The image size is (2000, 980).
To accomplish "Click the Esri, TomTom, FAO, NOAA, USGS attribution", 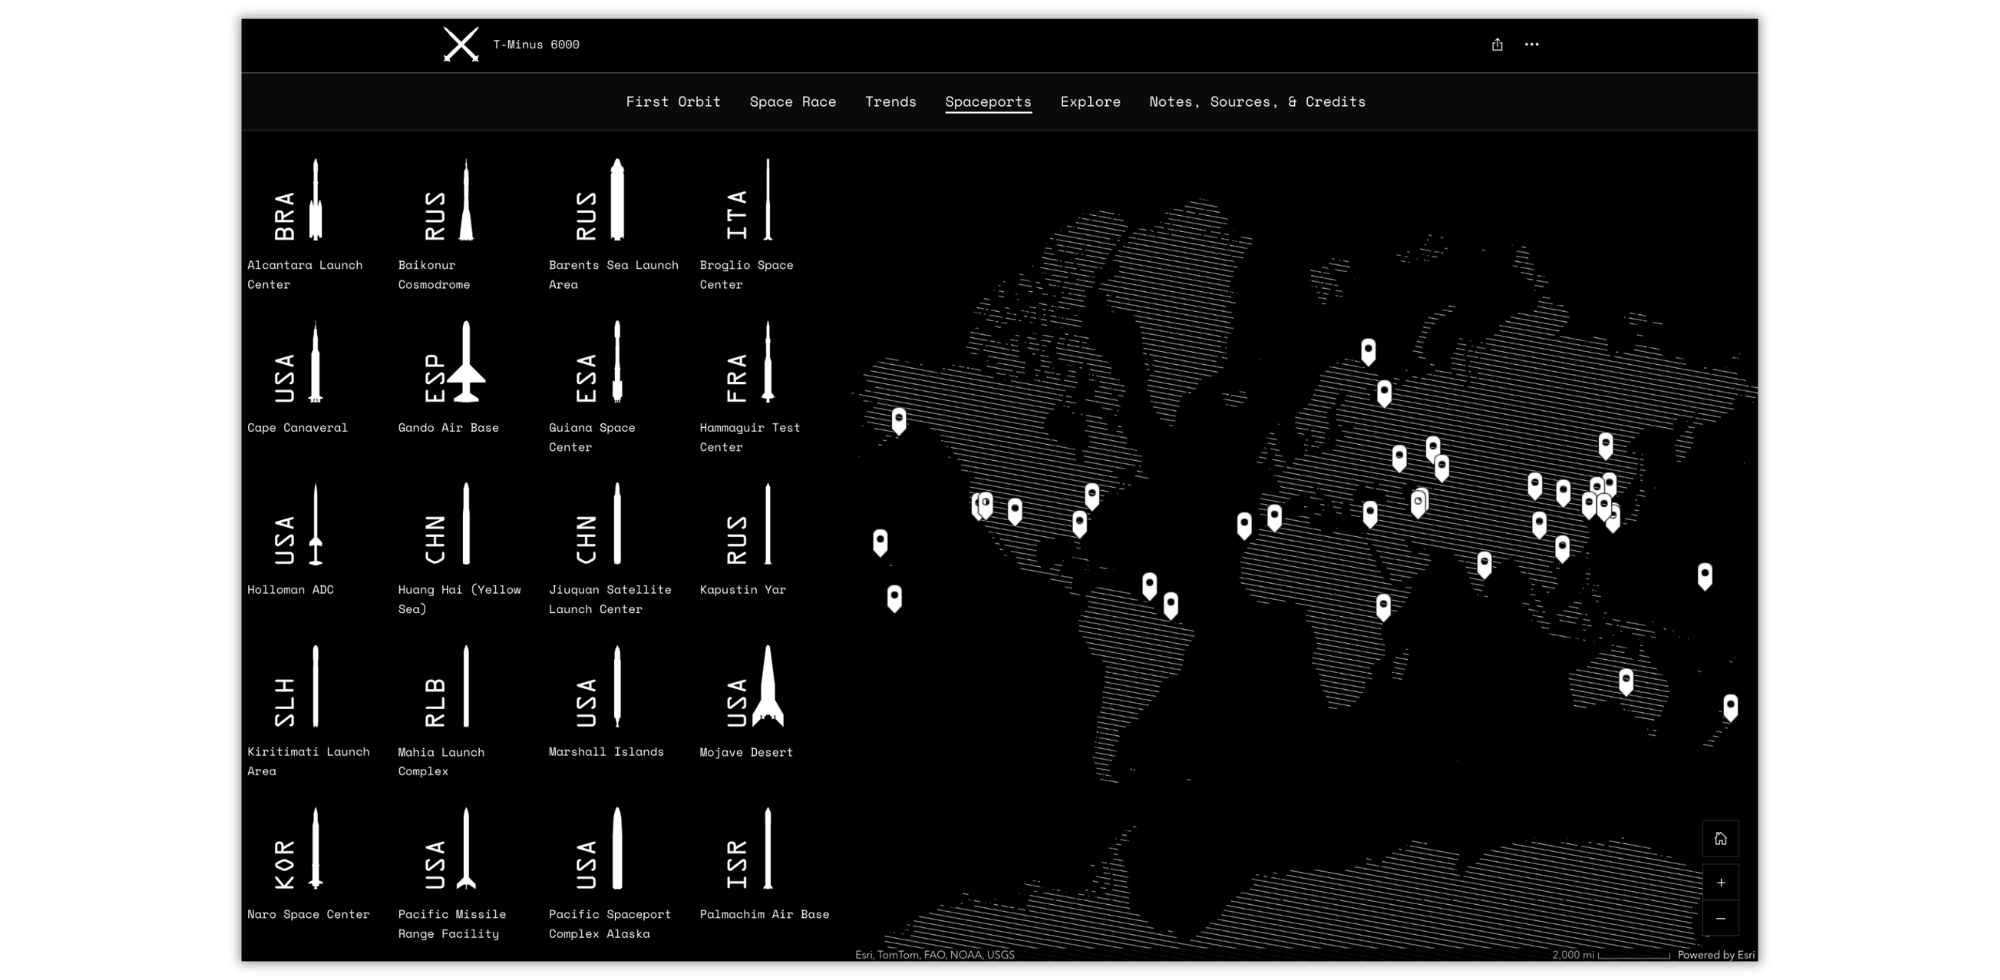I will click(x=935, y=955).
